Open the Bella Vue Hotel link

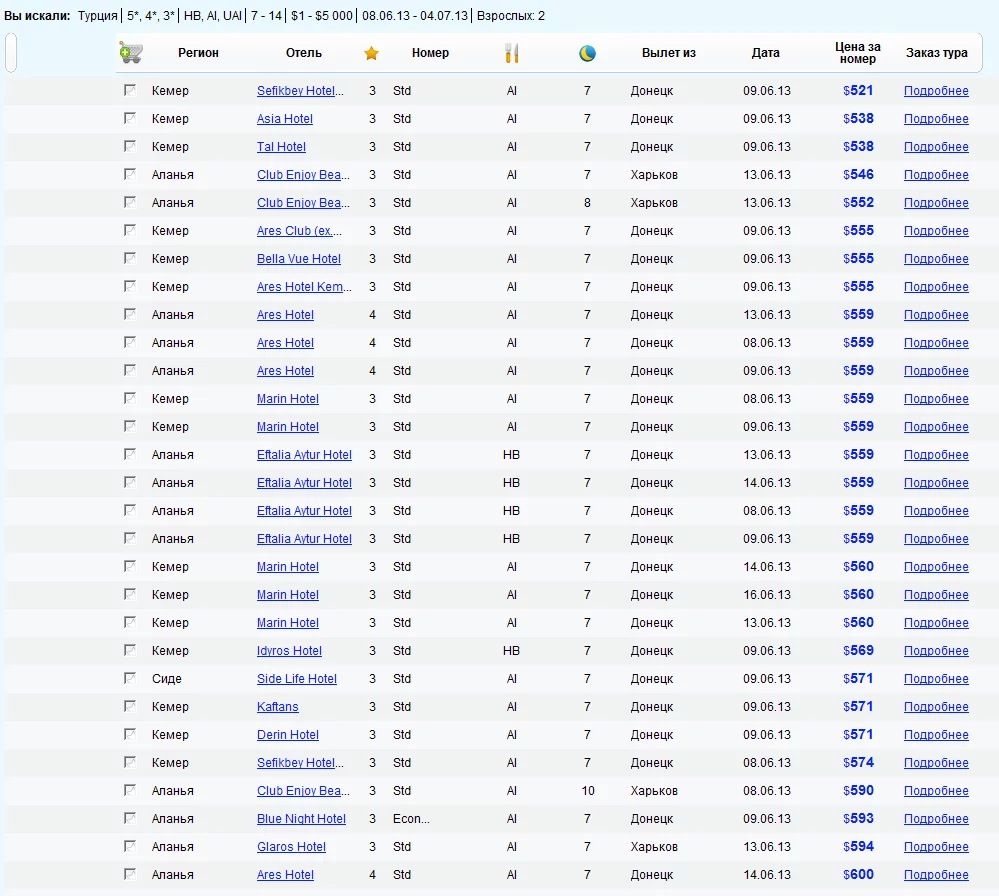click(299, 259)
